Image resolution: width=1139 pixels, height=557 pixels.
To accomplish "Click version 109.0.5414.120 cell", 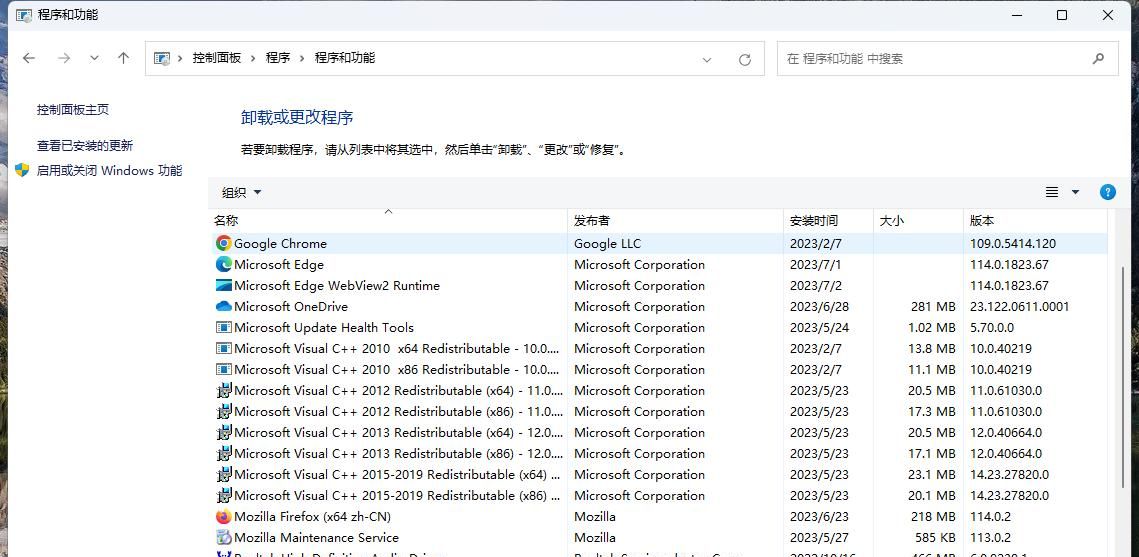I will (1013, 244).
